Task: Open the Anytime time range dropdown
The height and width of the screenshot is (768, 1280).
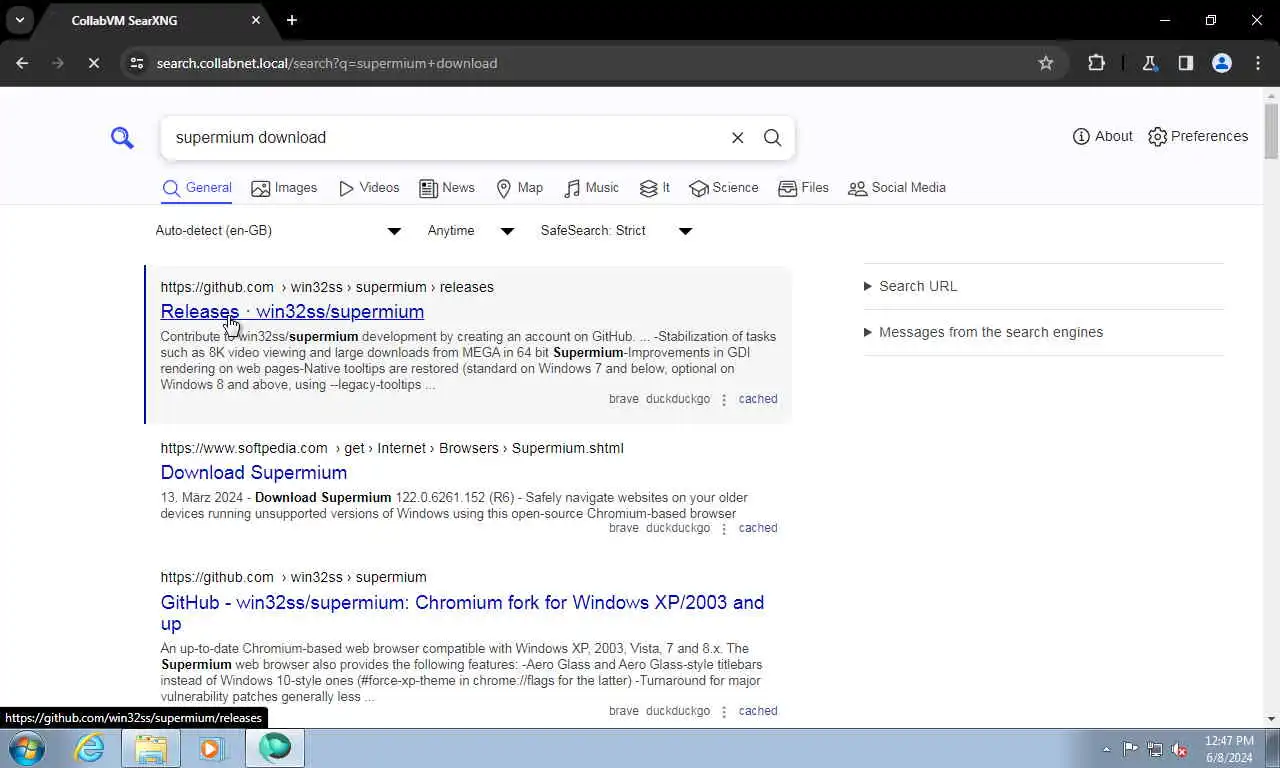Action: 470,231
